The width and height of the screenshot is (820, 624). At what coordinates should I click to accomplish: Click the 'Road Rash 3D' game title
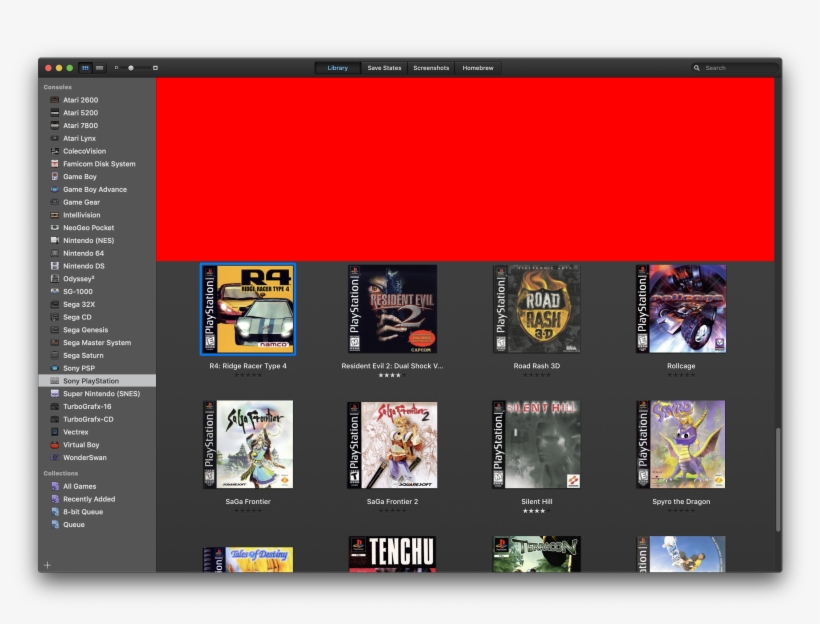point(537,366)
